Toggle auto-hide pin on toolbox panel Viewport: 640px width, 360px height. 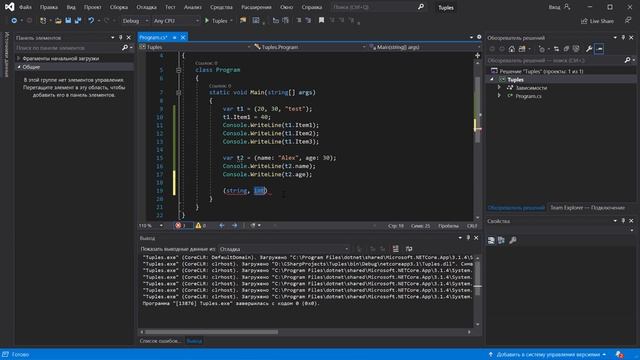[x=120, y=38]
